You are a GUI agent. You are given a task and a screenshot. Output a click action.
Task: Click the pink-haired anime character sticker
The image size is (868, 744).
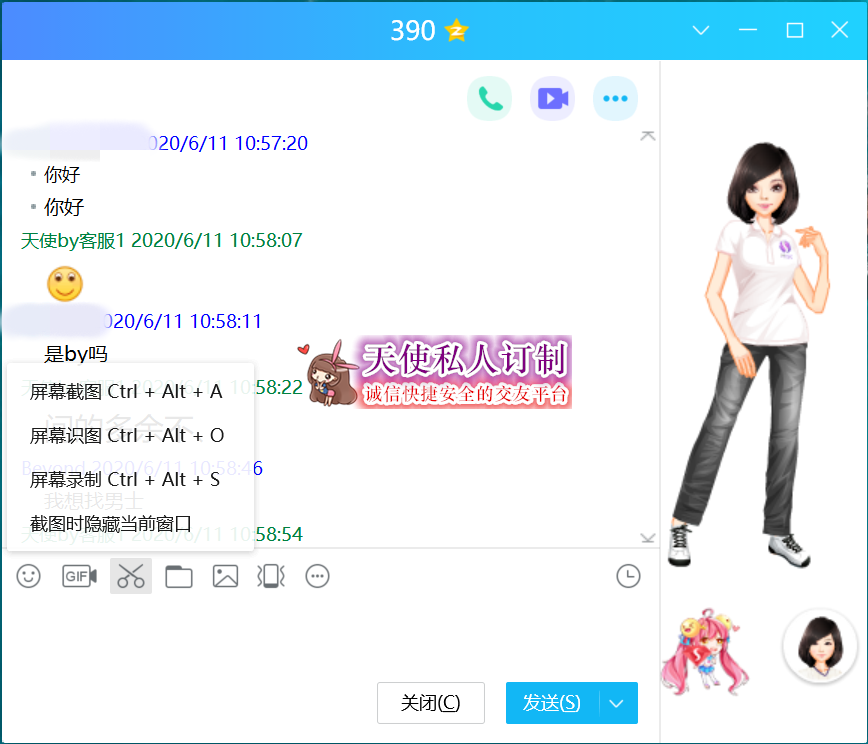[704, 651]
